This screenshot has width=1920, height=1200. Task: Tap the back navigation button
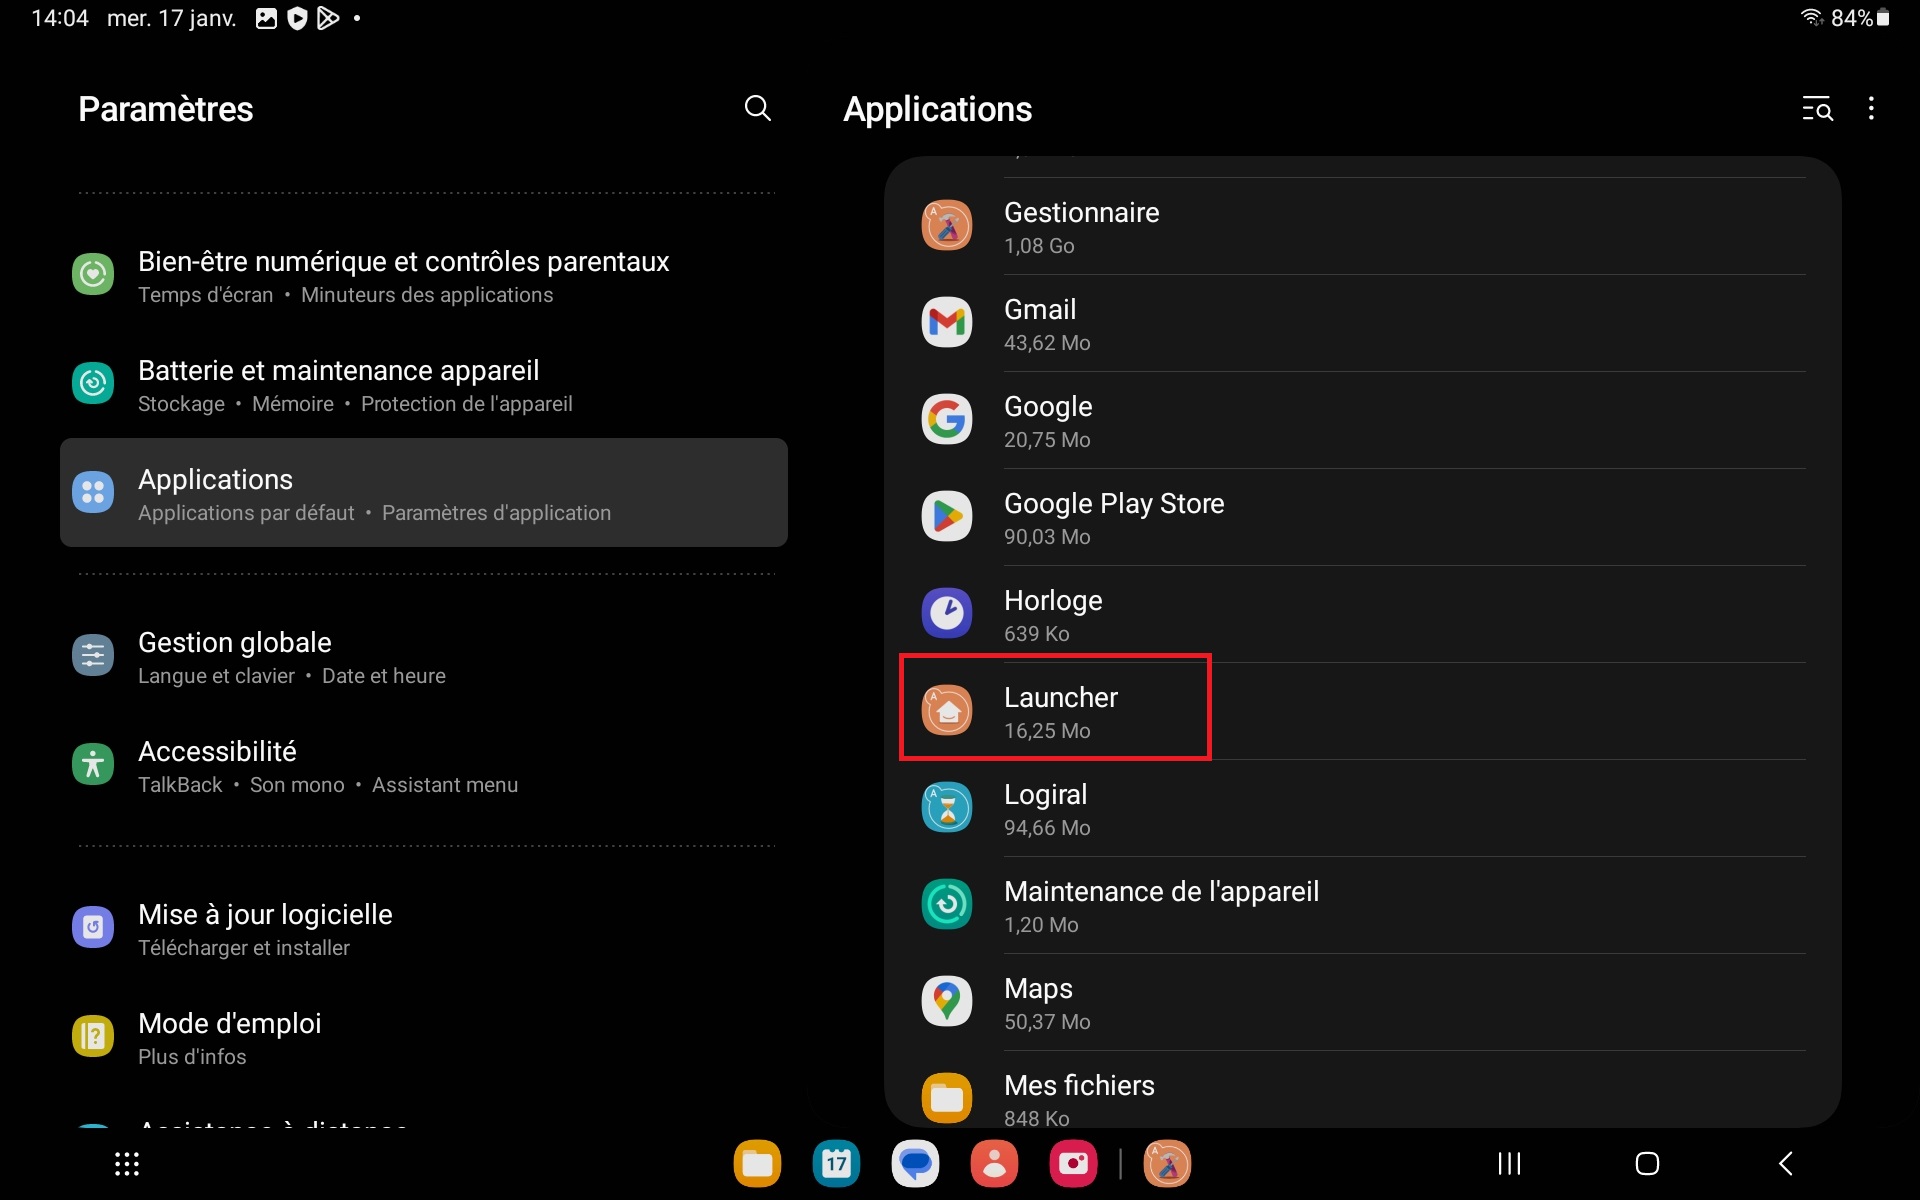pyautogui.click(x=1786, y=1164)
